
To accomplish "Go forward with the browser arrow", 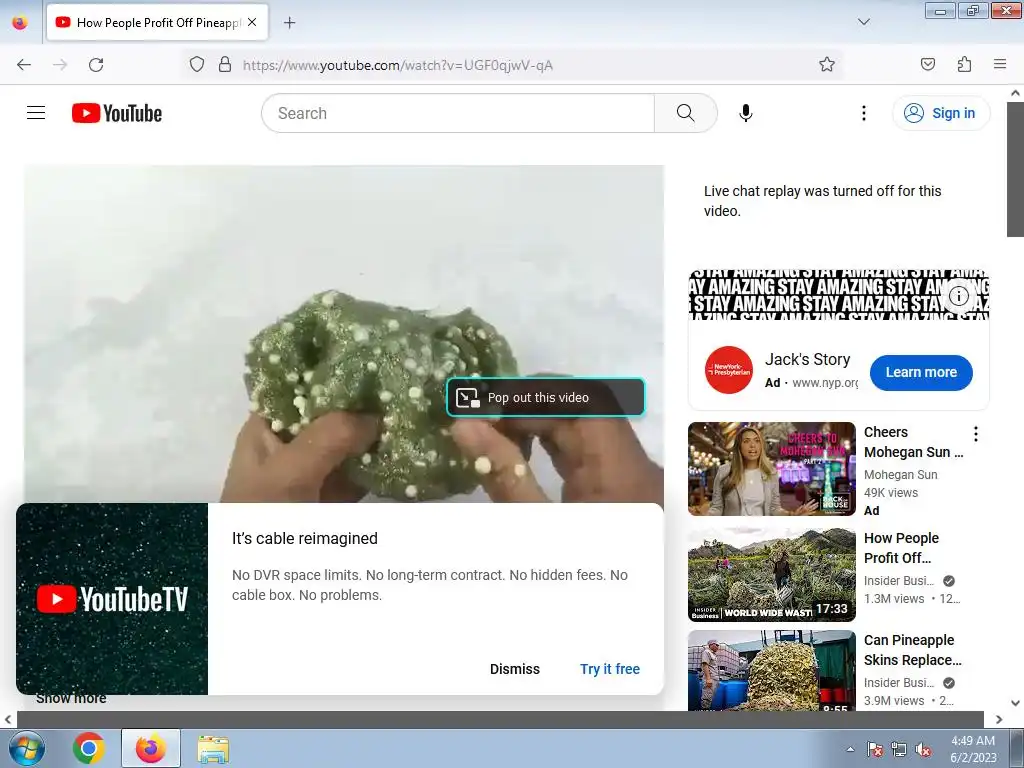I will coord(60,65).
